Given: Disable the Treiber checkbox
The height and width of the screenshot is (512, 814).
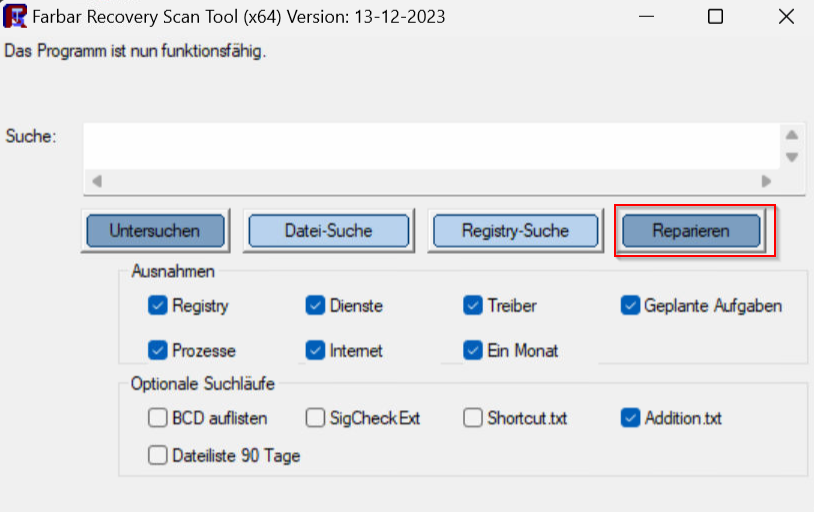Looking at the screenshot, I should point(472,306).
